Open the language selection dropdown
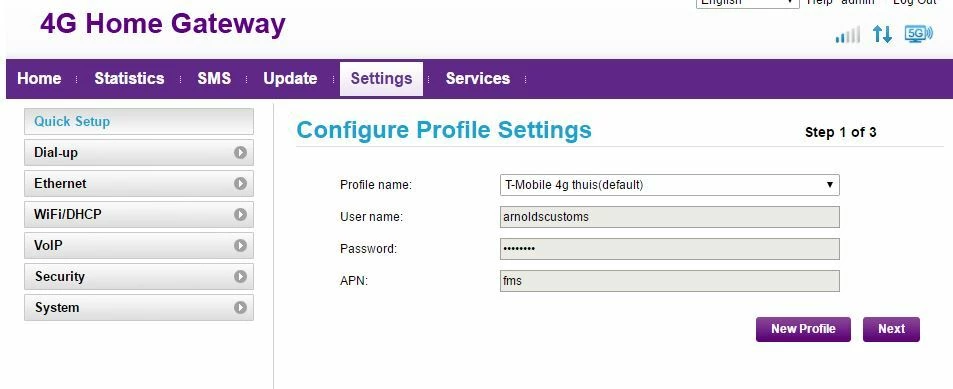This screenshot has width=953, height=389. [x=747, y=2]
